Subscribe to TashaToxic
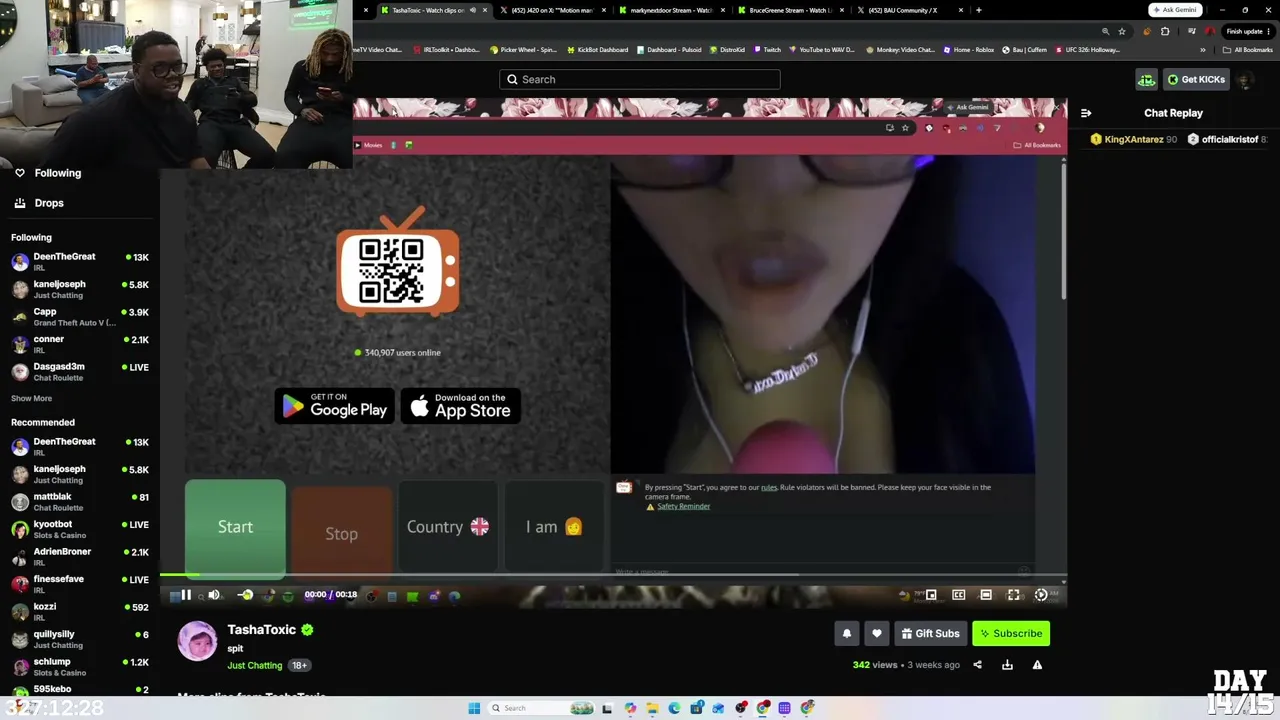Screen dimensions: 1280x720 [x=1011, y=633]
